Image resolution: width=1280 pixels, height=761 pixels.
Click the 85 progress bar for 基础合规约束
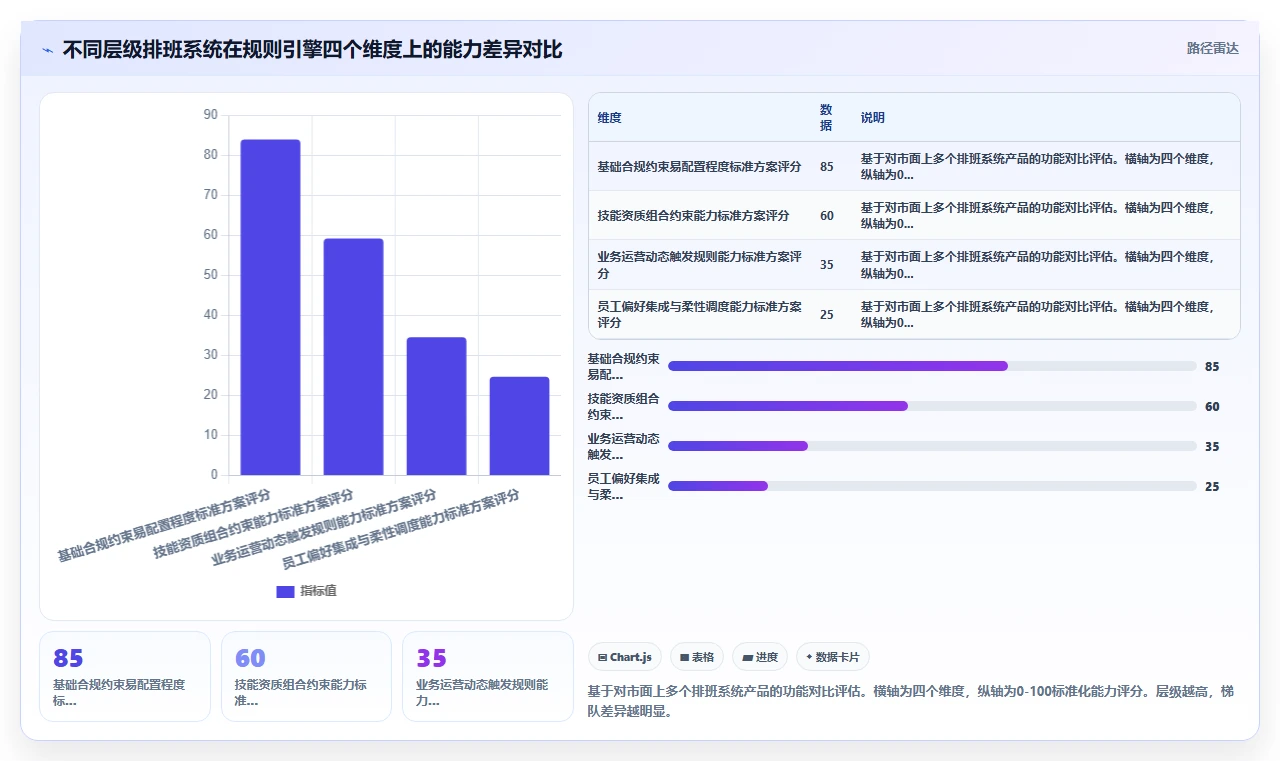932,366
